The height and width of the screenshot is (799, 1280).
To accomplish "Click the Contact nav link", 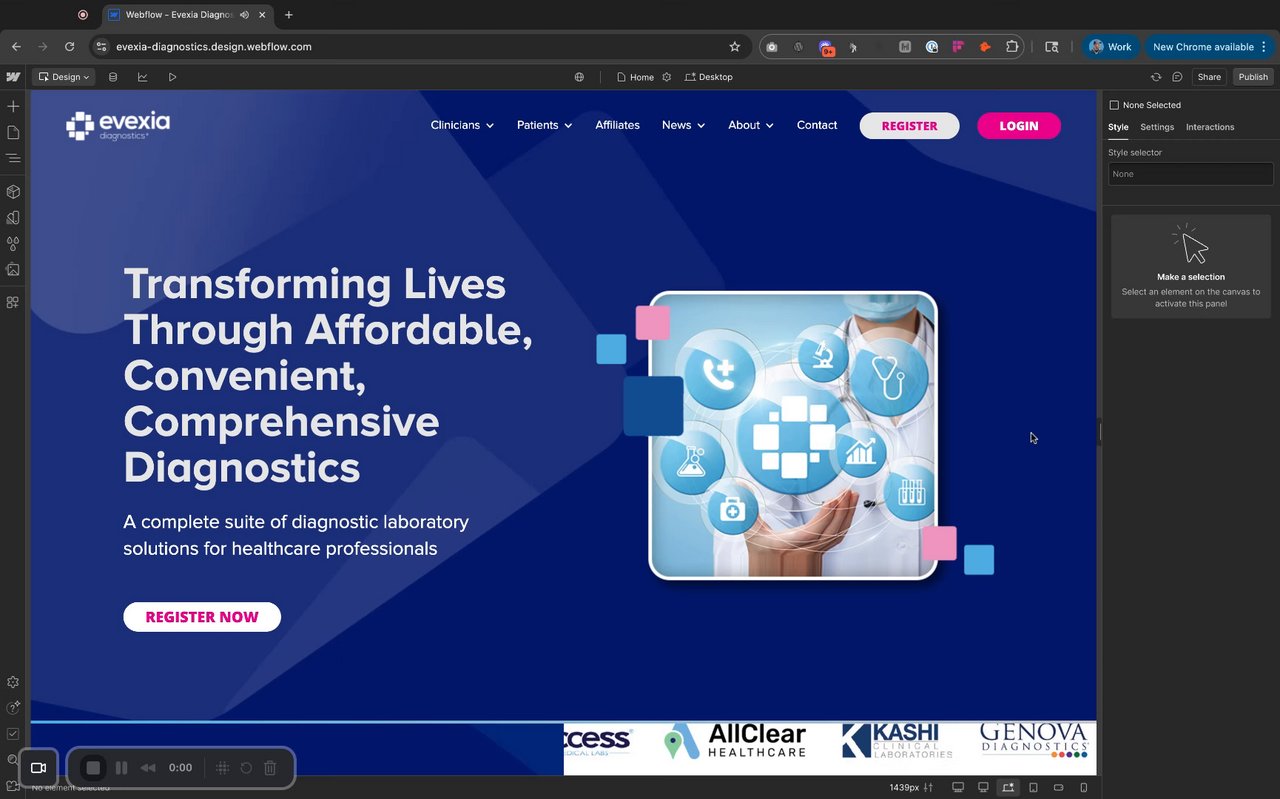I will point(817,125).
